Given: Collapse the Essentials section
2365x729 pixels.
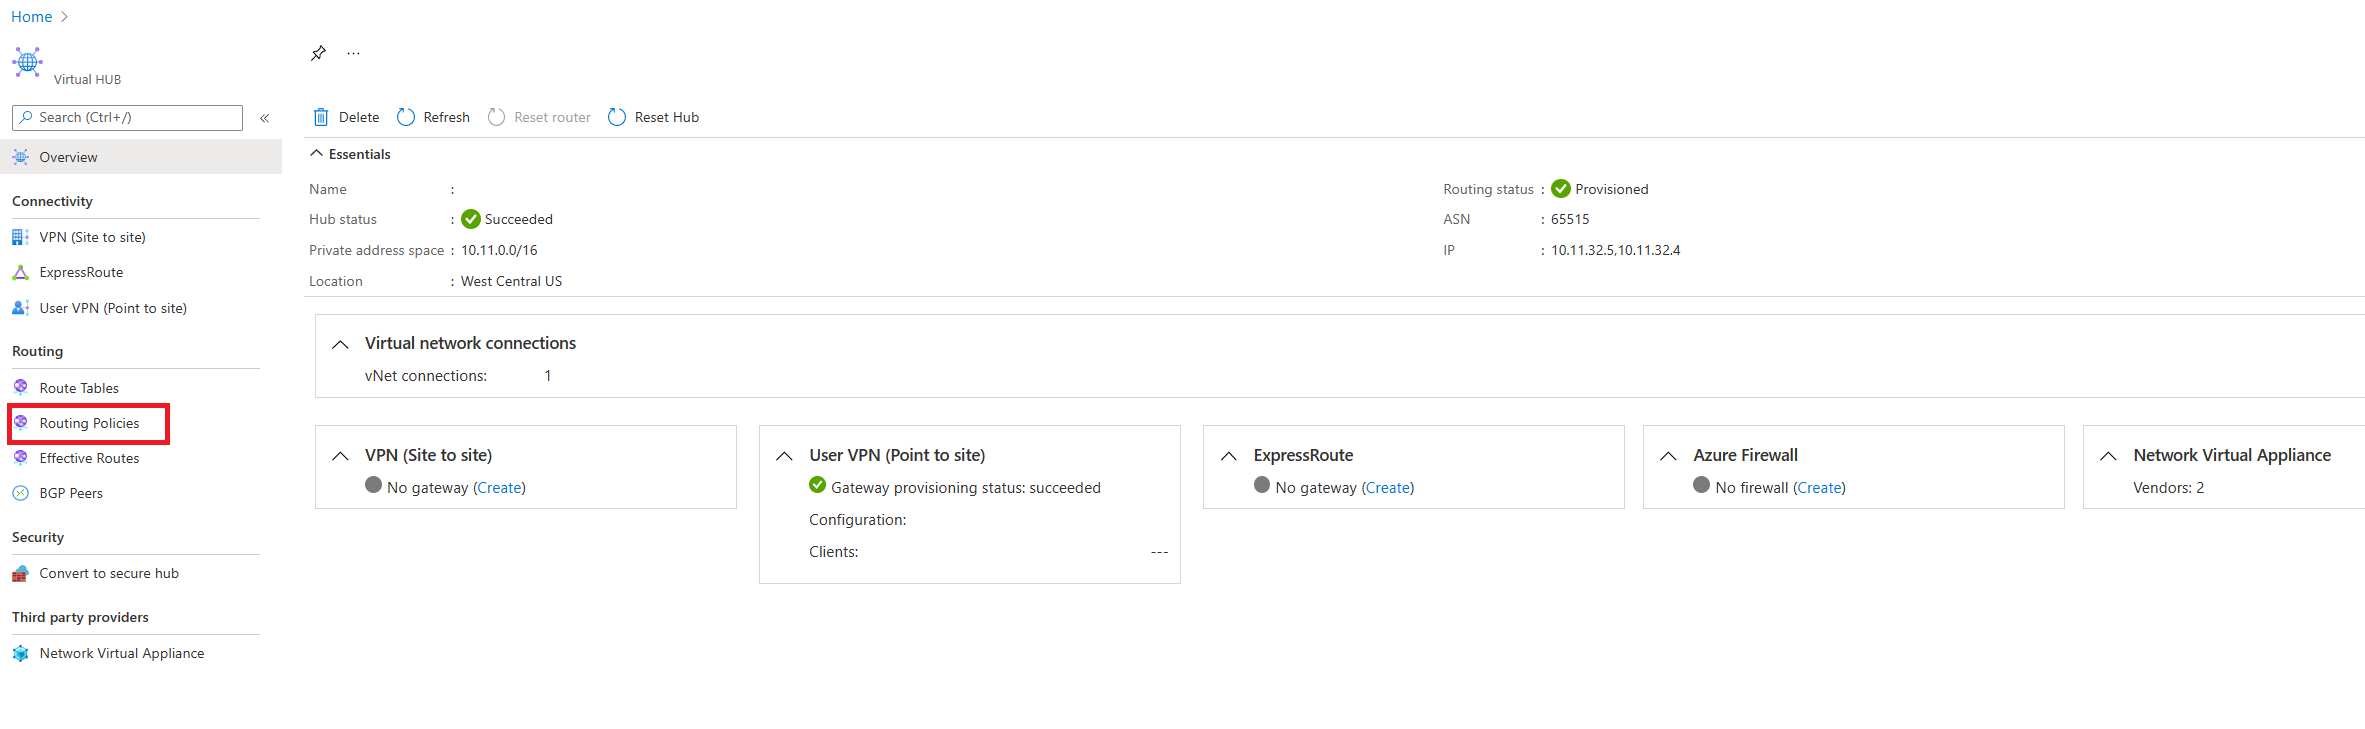Looking at the screenshot, I should pos(316,154).
